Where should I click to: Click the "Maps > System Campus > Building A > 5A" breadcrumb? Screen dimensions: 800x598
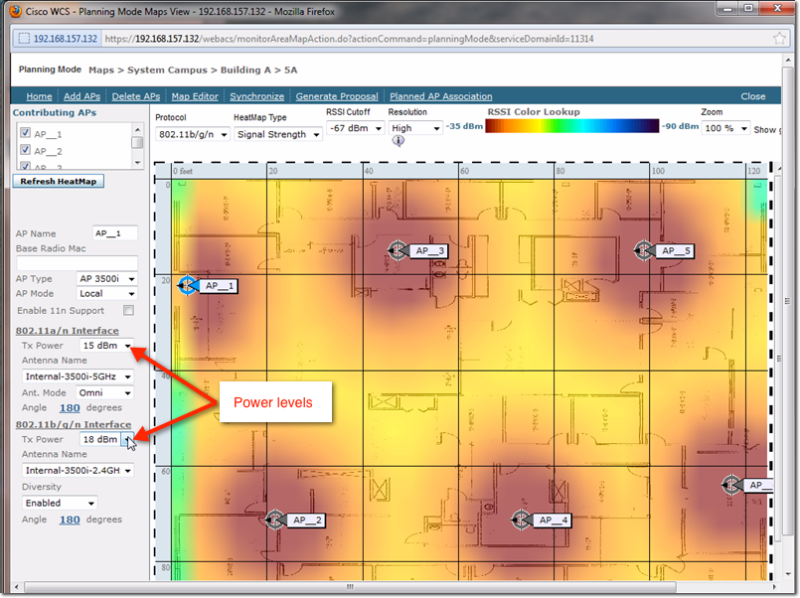pyautogui.click(x=193, y=70)
